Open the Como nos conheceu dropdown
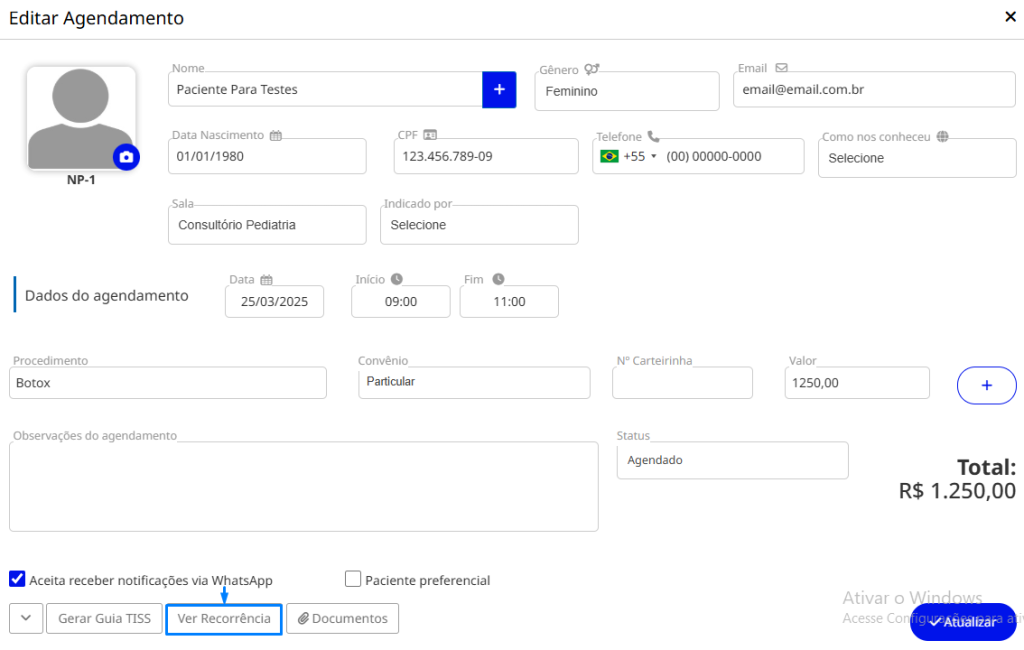 pyautogui.click(x=917, y=158)
